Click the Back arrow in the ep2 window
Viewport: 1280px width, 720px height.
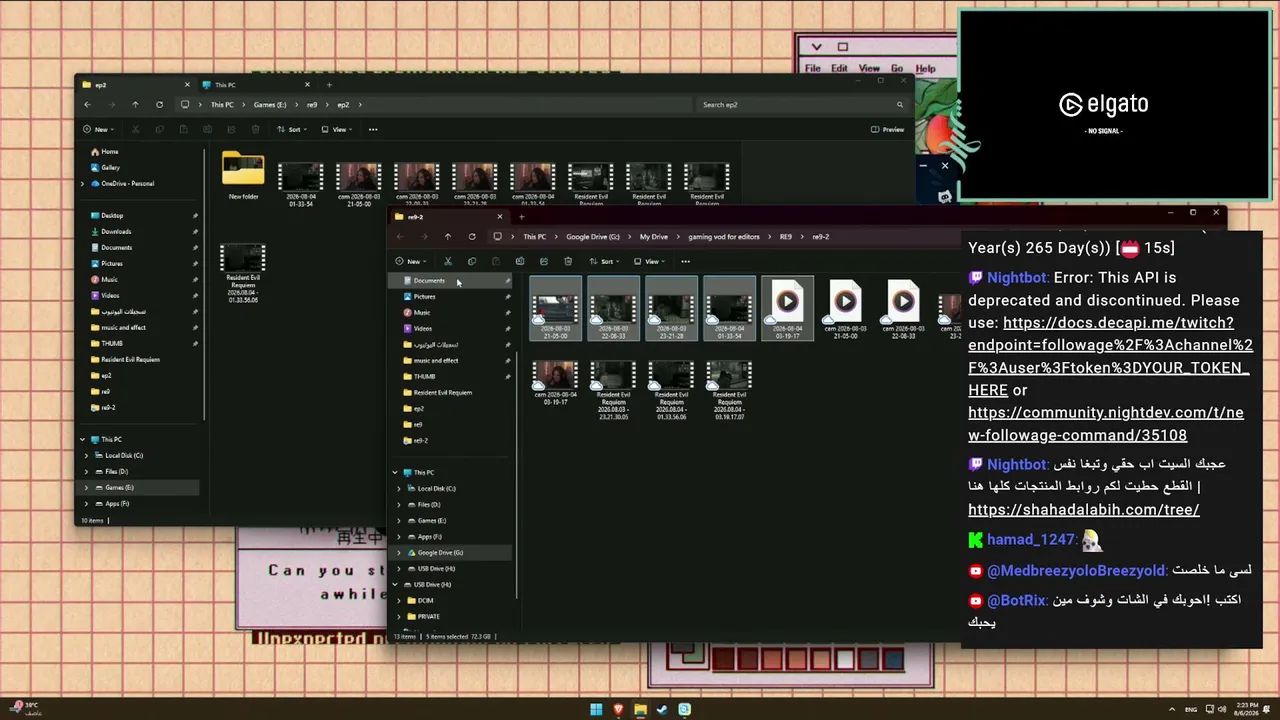(87, 104)
